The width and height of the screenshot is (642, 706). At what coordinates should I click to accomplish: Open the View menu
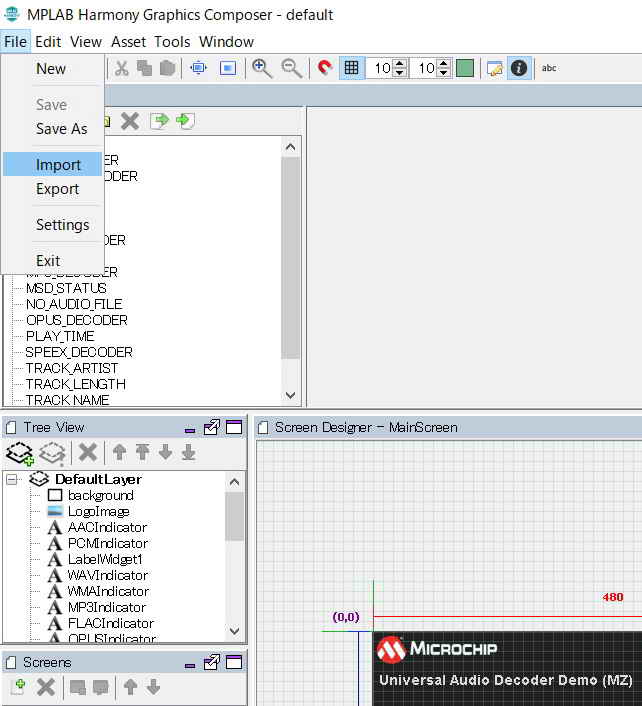pos(86,42)
